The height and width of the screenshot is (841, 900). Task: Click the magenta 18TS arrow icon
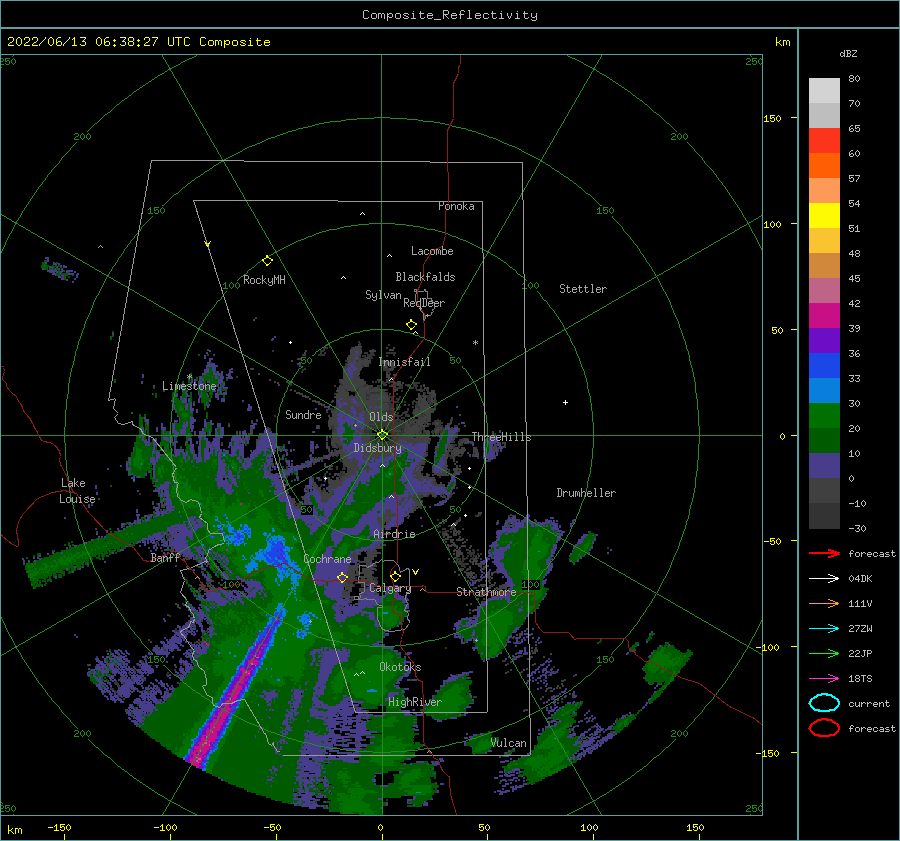click(824, 679)
